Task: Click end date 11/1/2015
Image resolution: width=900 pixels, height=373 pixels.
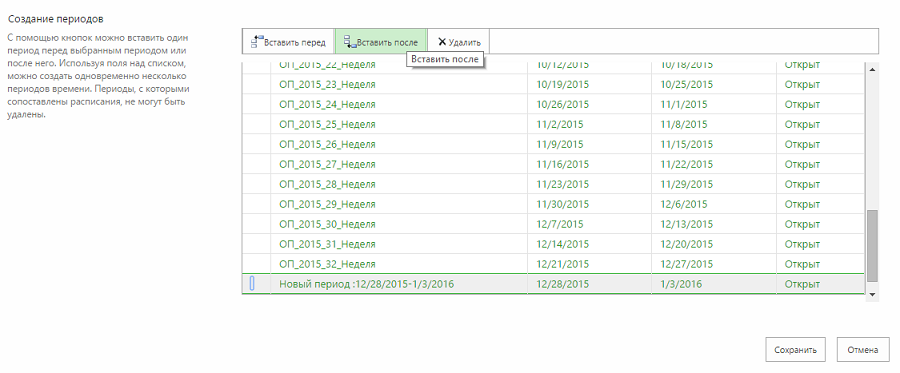Action: 684,104
